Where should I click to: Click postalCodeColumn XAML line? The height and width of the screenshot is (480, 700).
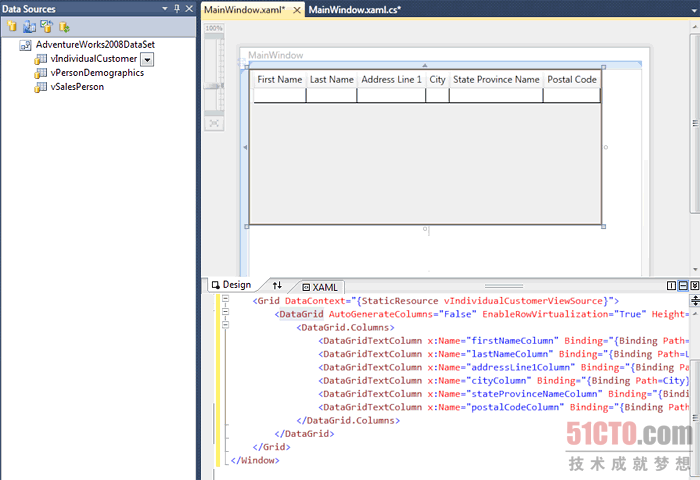pyautogui.click(x=504, y=407)
